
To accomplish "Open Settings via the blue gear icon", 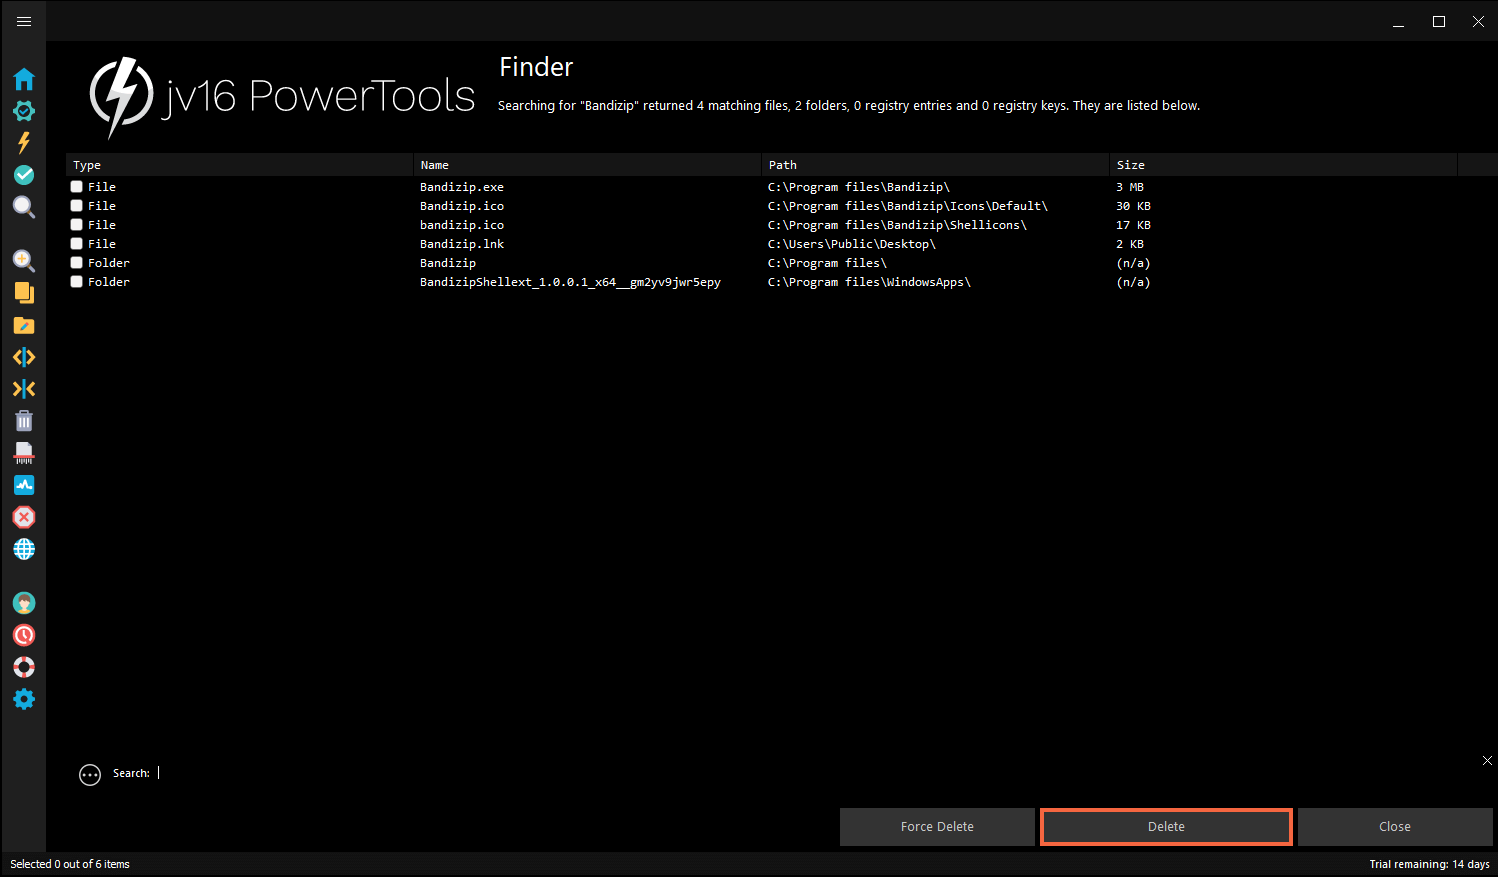I will 24,699.
